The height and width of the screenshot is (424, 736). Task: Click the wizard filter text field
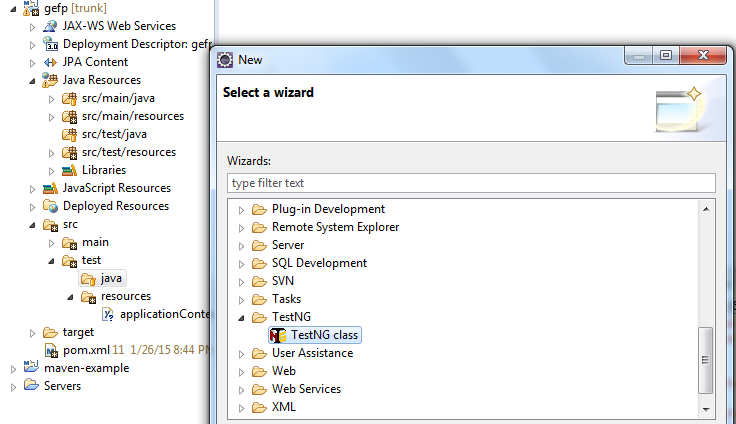(471, 183)
